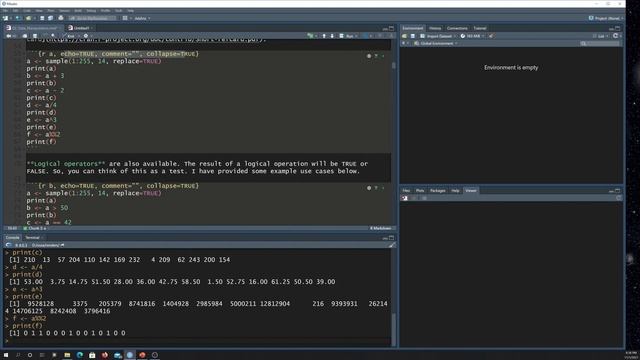Open the Global Environment dropdown

click(x=436, y=43)
